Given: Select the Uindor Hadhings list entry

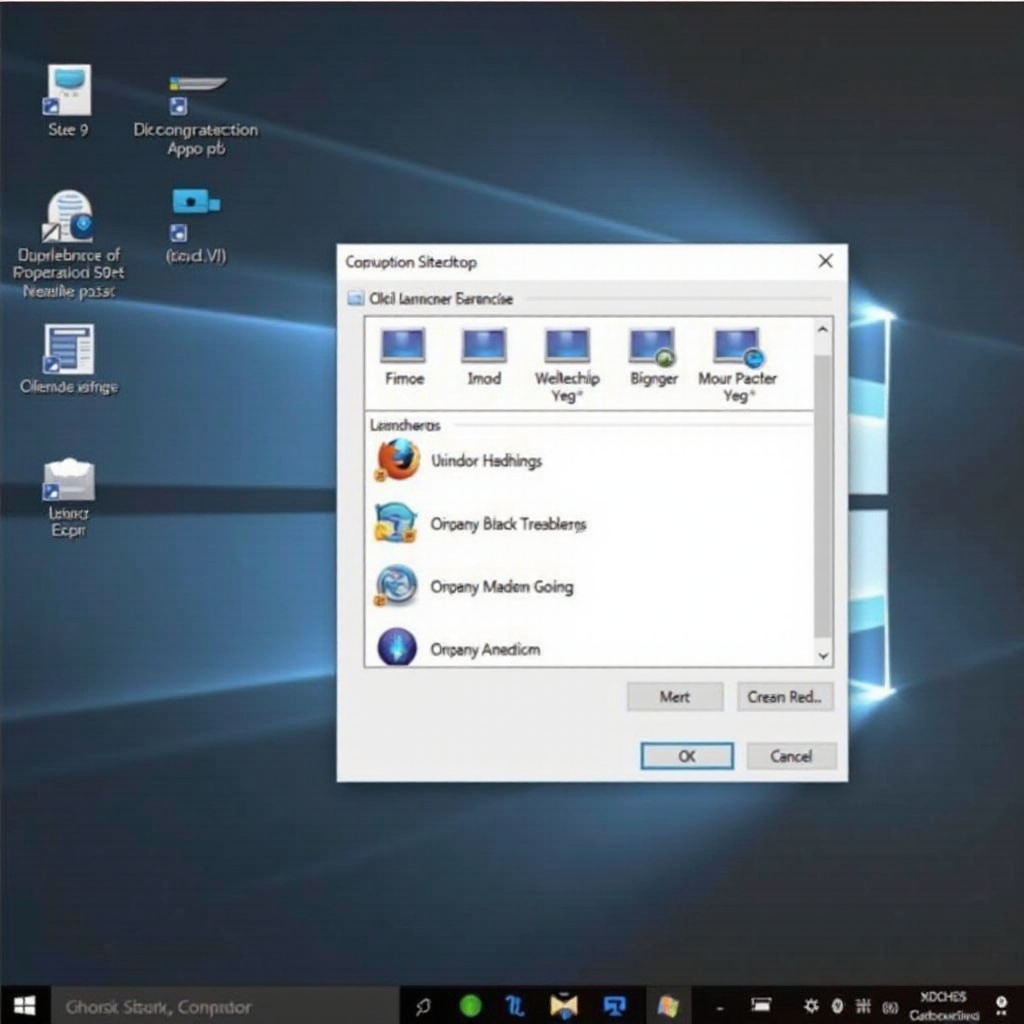Looking at the screenshot, I should pyautogui.click(x=590, y=460).
